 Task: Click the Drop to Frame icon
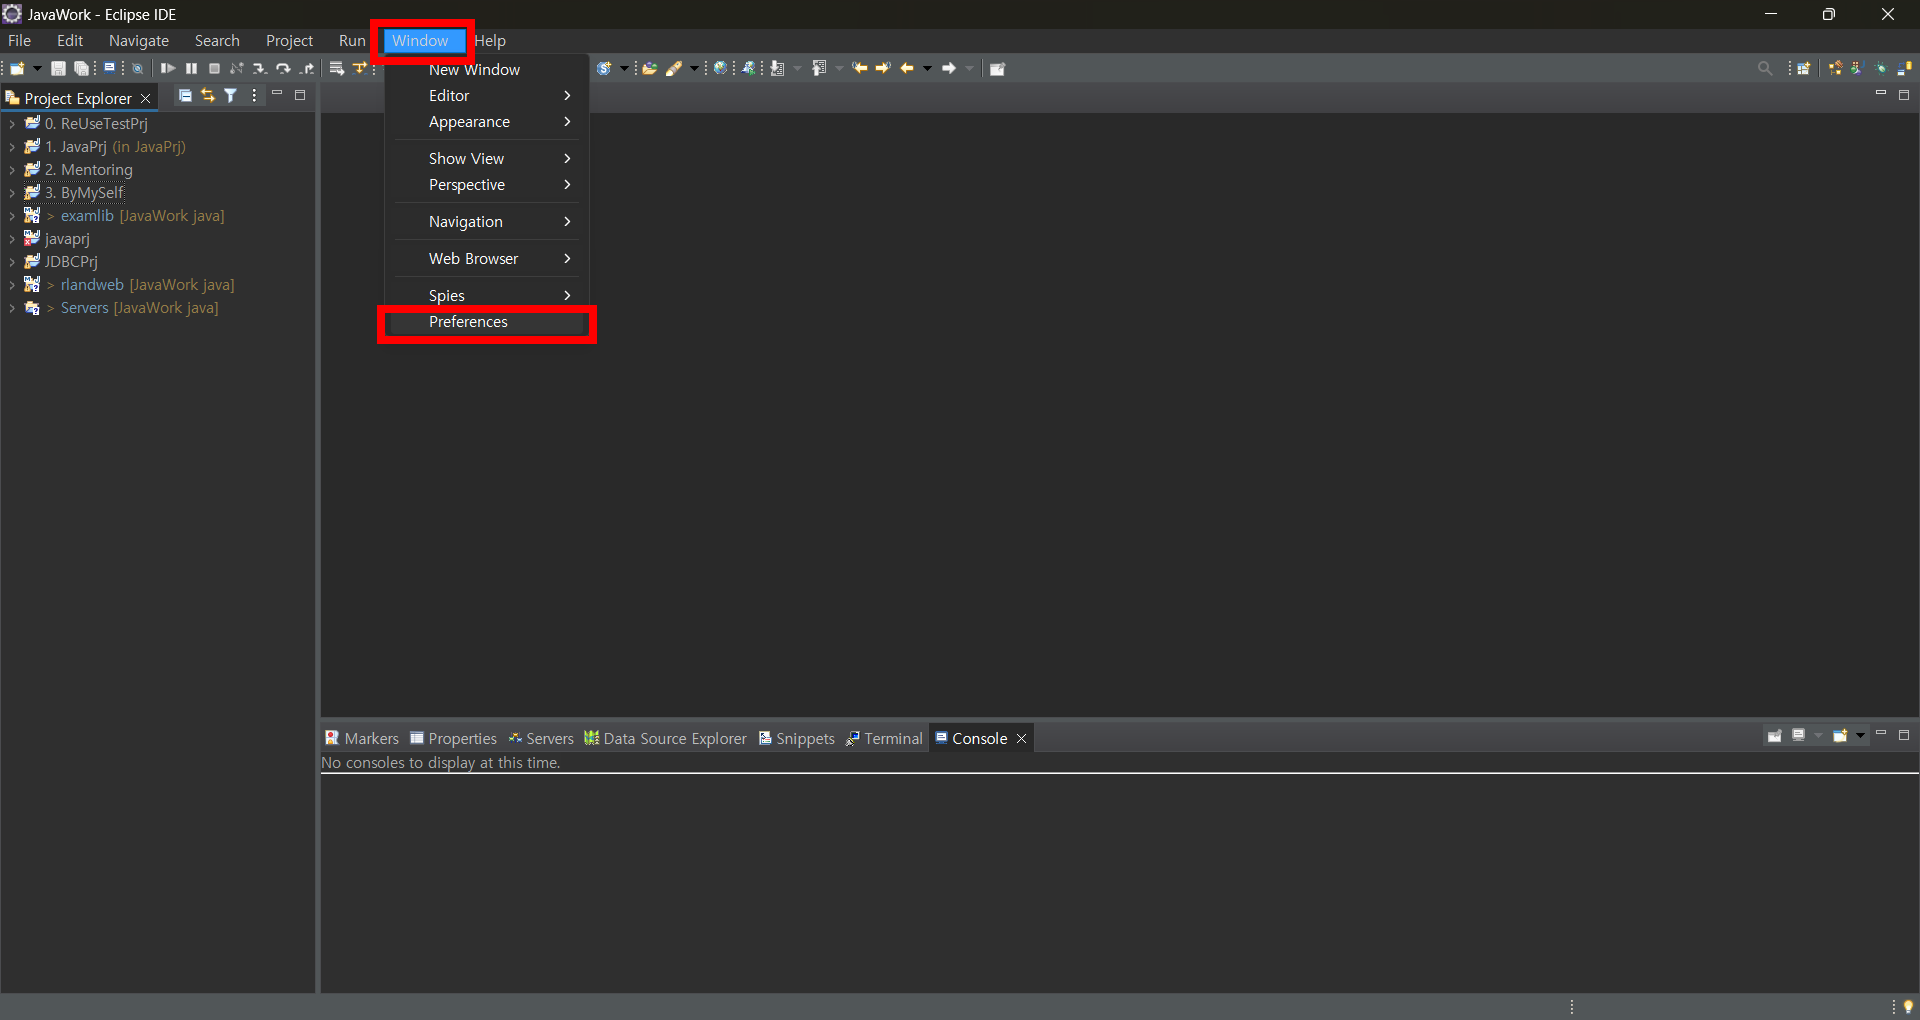(x=337, y=68)
